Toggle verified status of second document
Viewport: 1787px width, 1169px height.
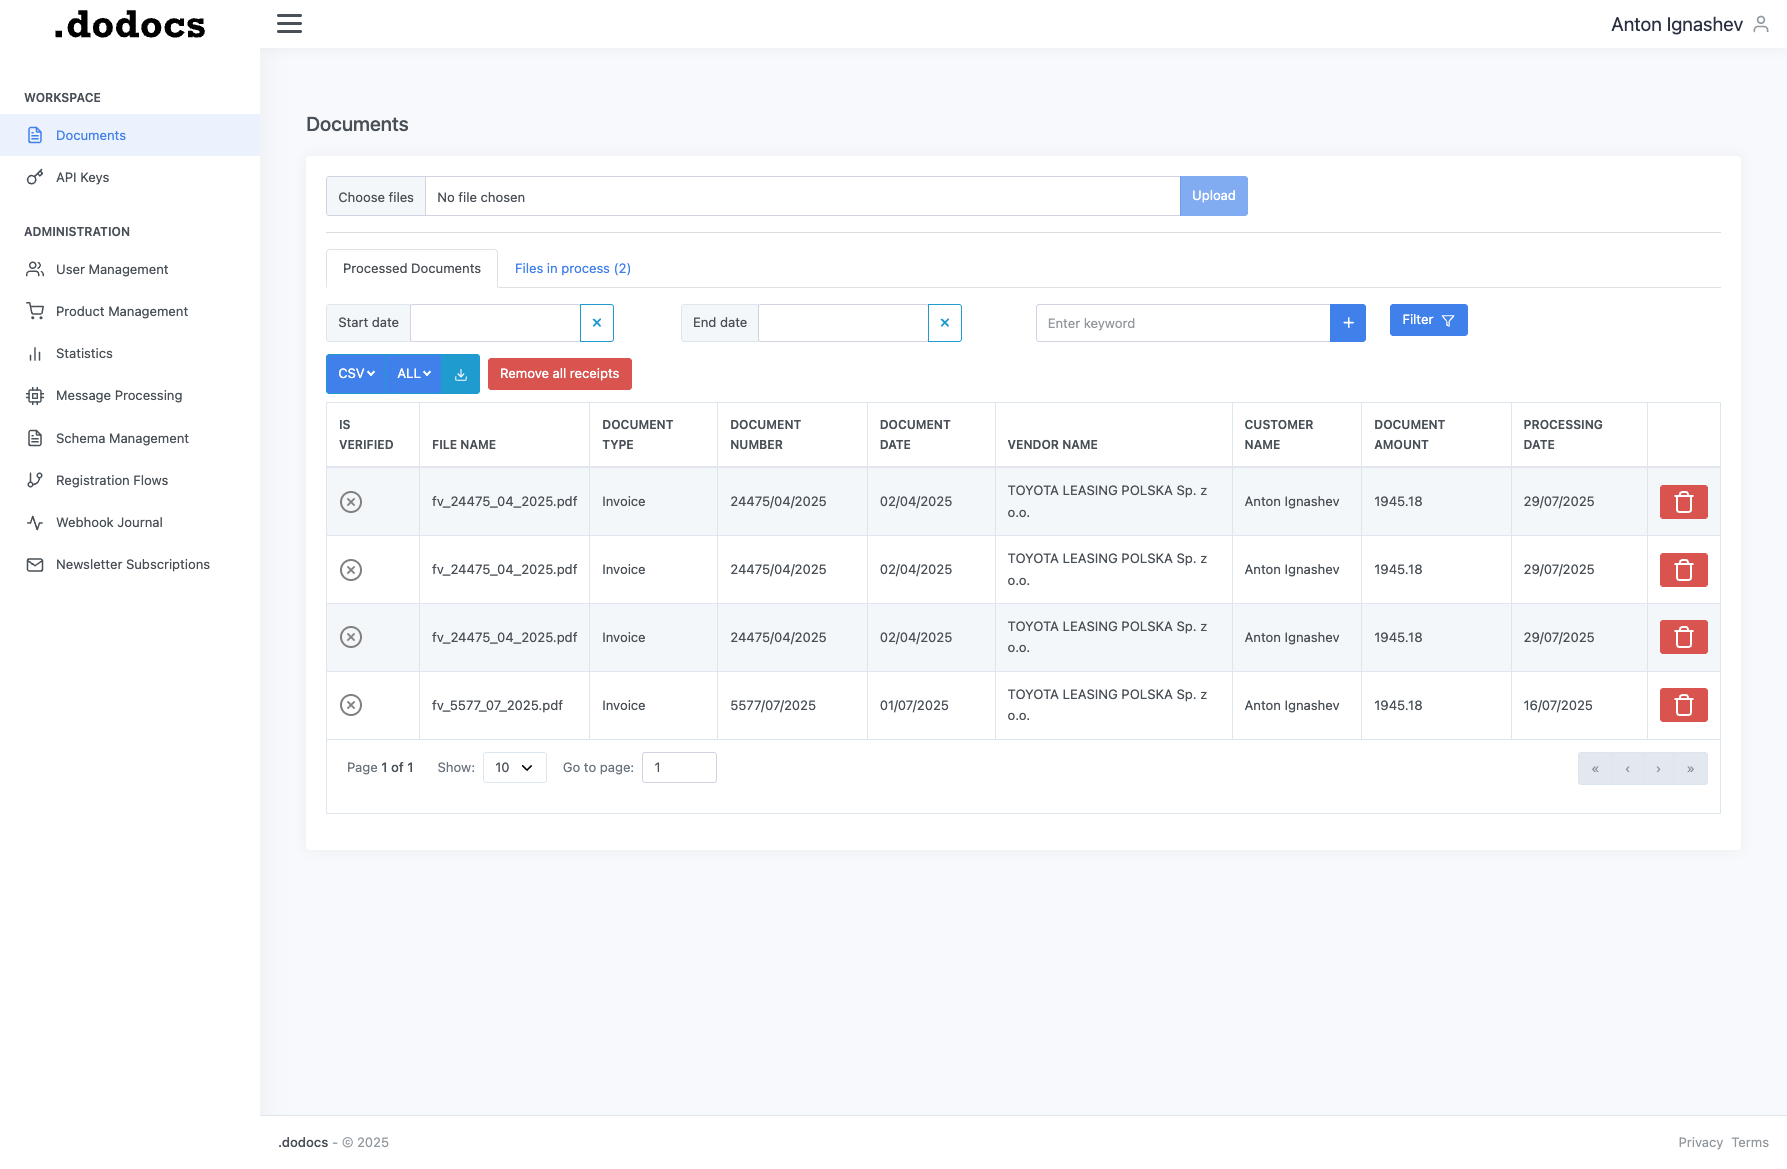tap(351, 570)
